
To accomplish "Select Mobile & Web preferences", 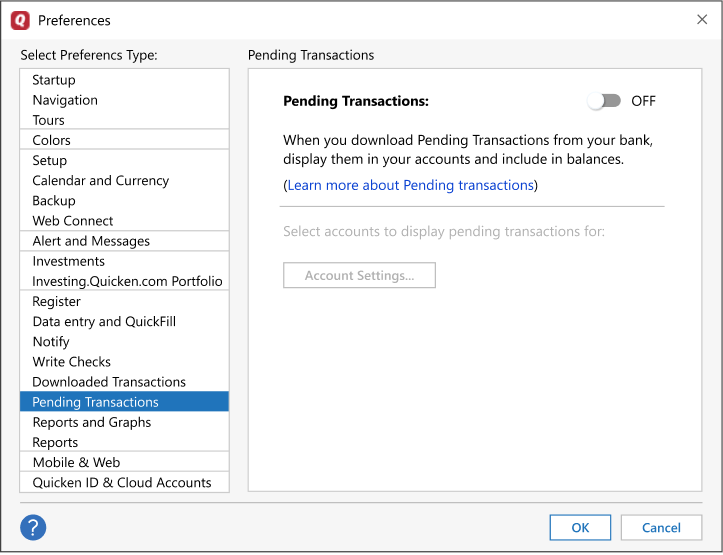I will 76,462.
